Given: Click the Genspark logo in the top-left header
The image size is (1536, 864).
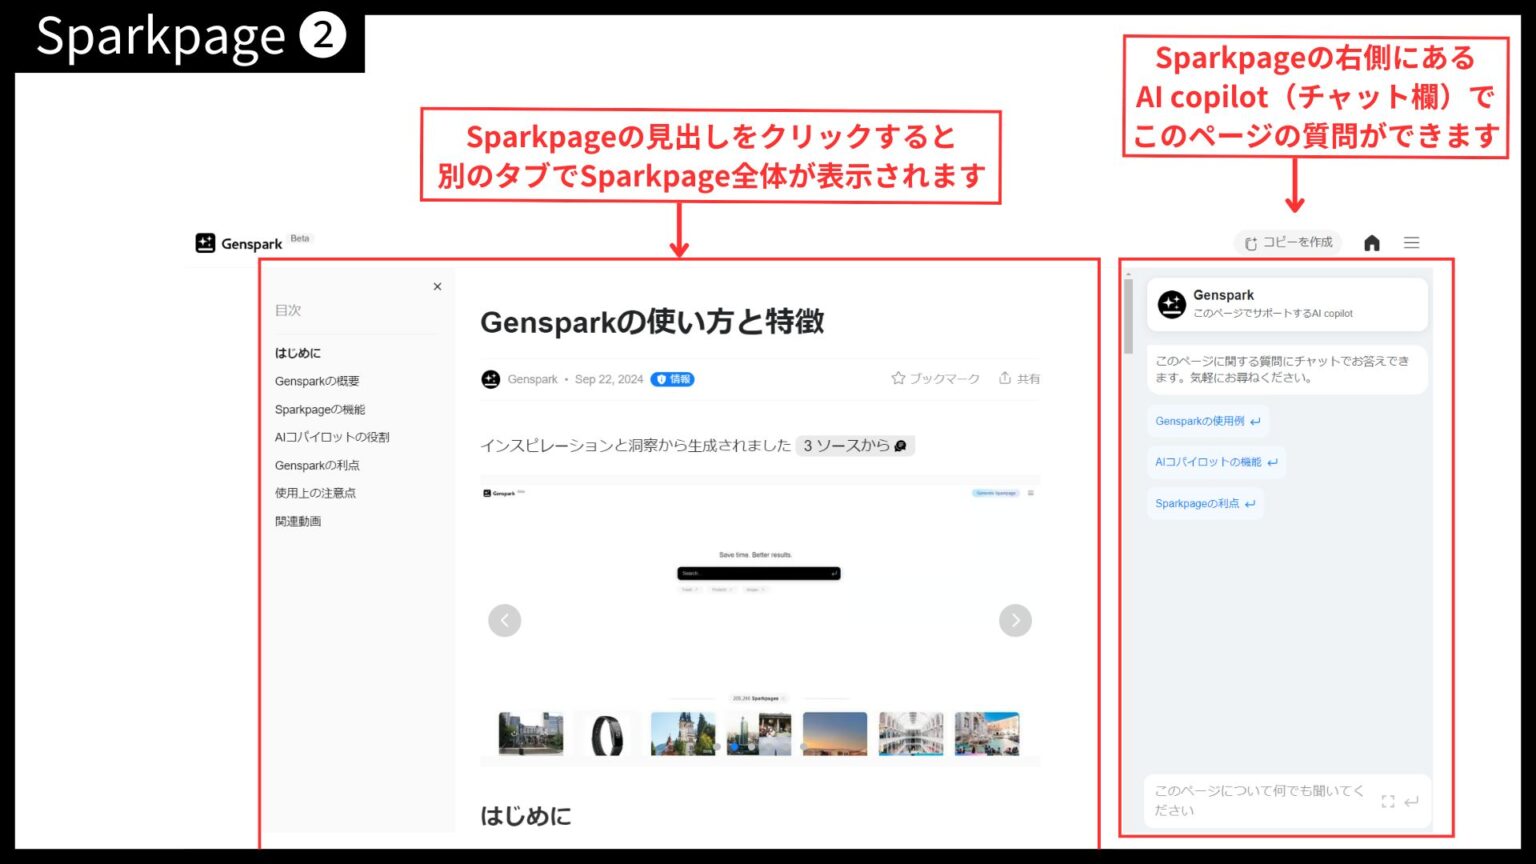Looking at the screenshot, I should point(205,242).
